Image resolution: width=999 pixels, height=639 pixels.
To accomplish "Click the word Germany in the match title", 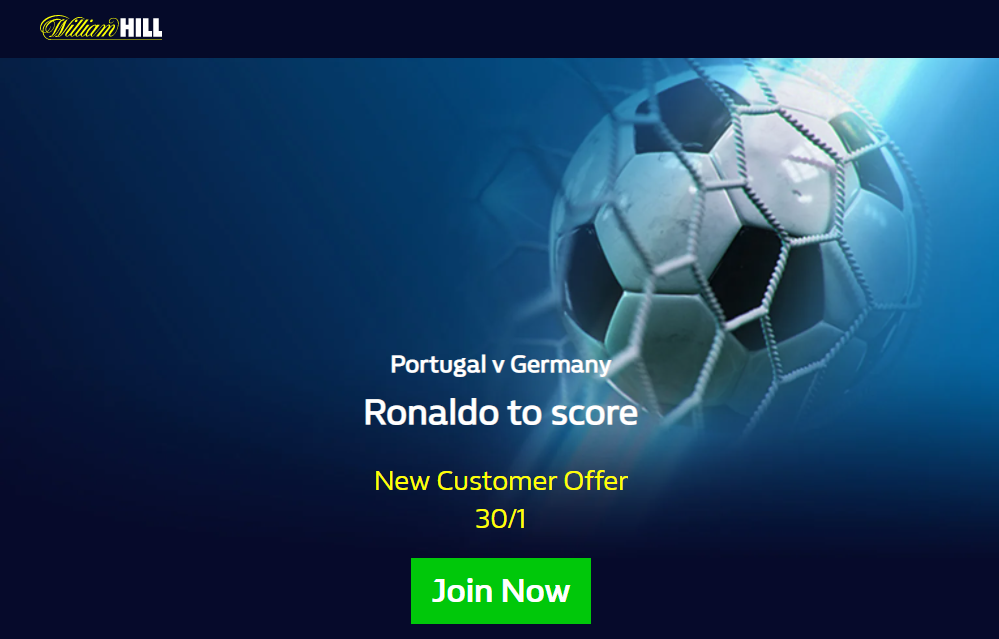I will point(561,365).
